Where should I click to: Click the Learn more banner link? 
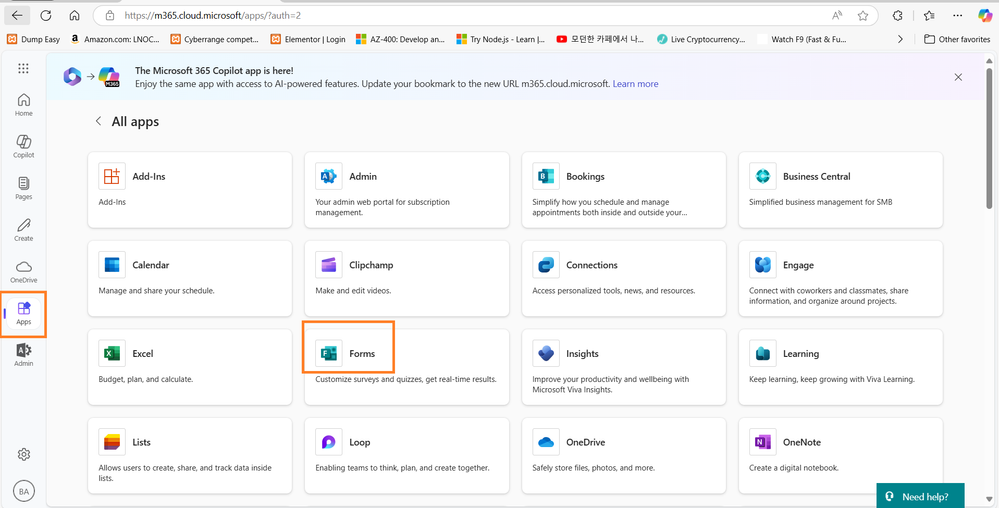point(635,83)
